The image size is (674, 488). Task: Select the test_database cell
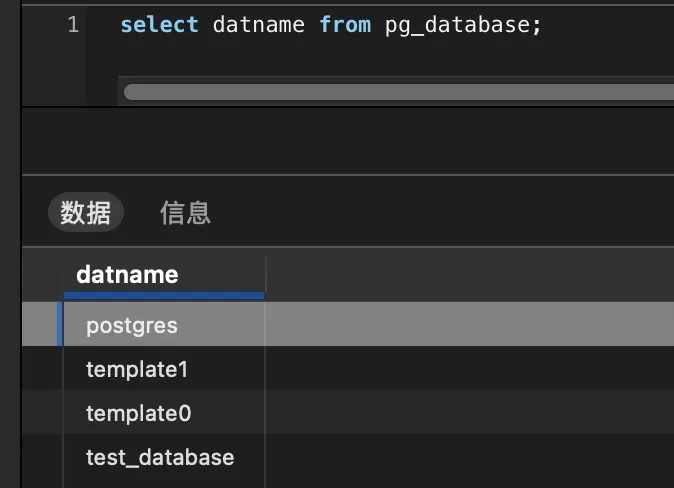coord(160,457)
